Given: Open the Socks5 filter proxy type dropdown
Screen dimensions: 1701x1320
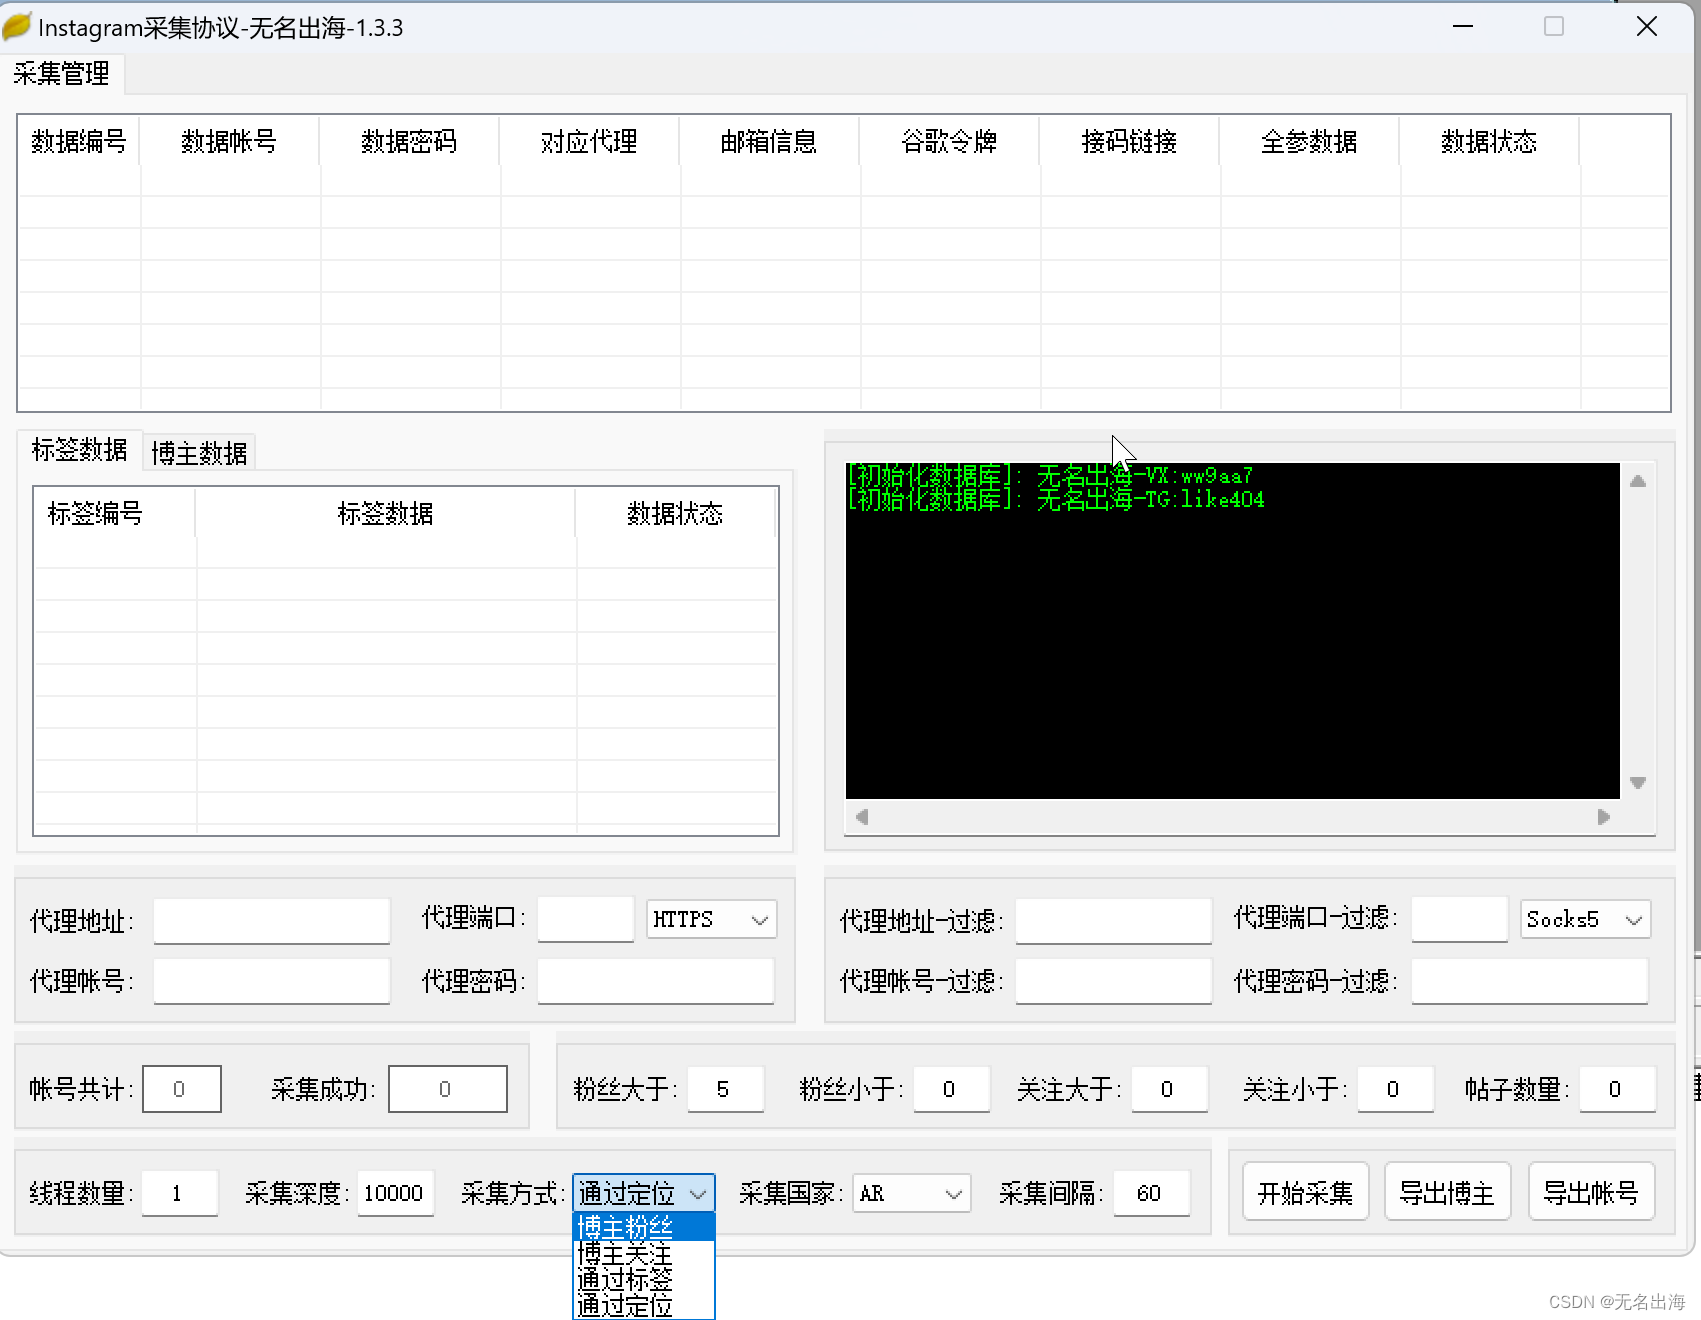Looking at the screenshot, I should [1585, 919].
